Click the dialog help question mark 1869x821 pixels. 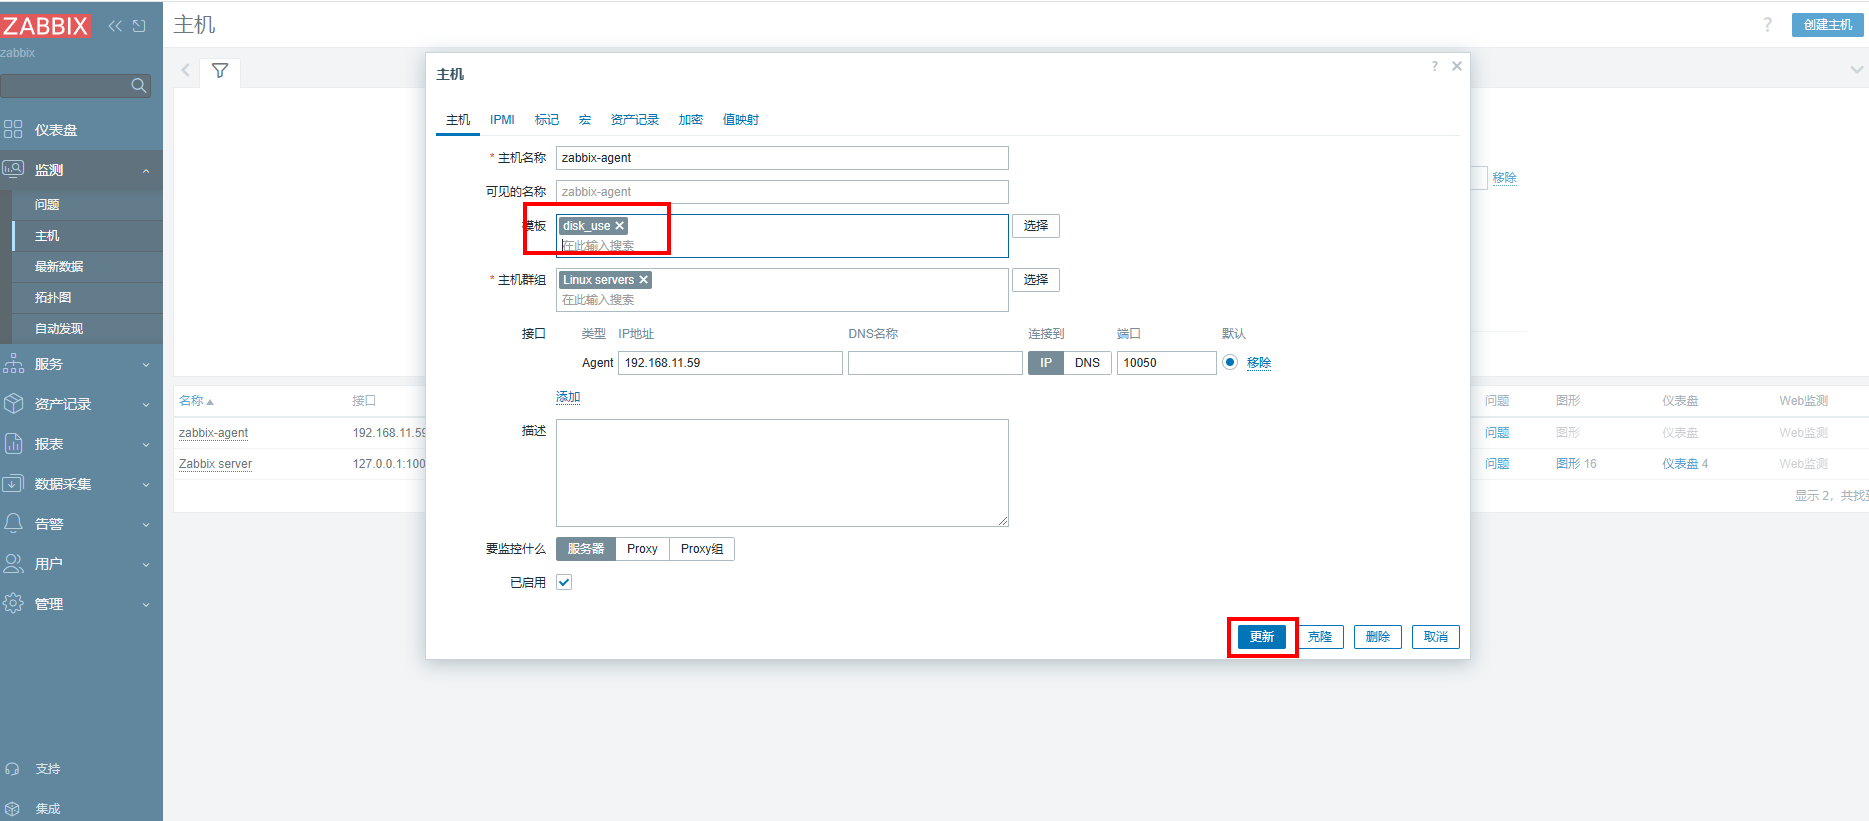pos(1434,66)
